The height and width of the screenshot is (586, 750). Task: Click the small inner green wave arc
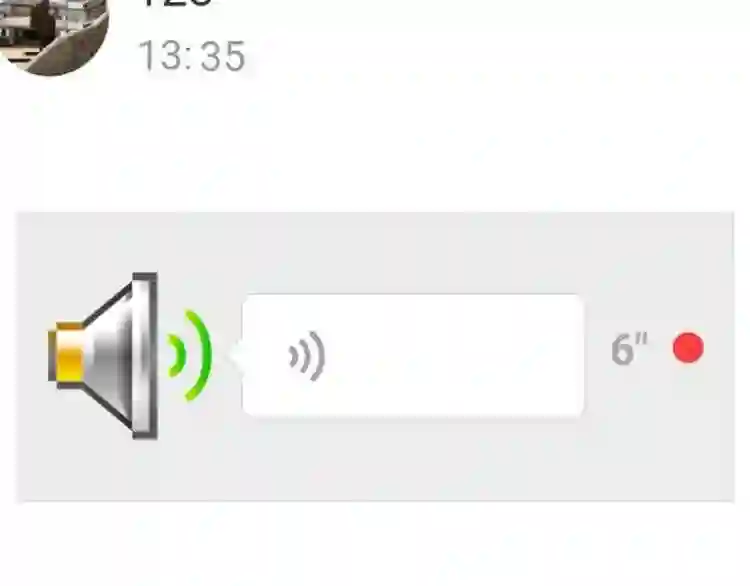[177, 355]
